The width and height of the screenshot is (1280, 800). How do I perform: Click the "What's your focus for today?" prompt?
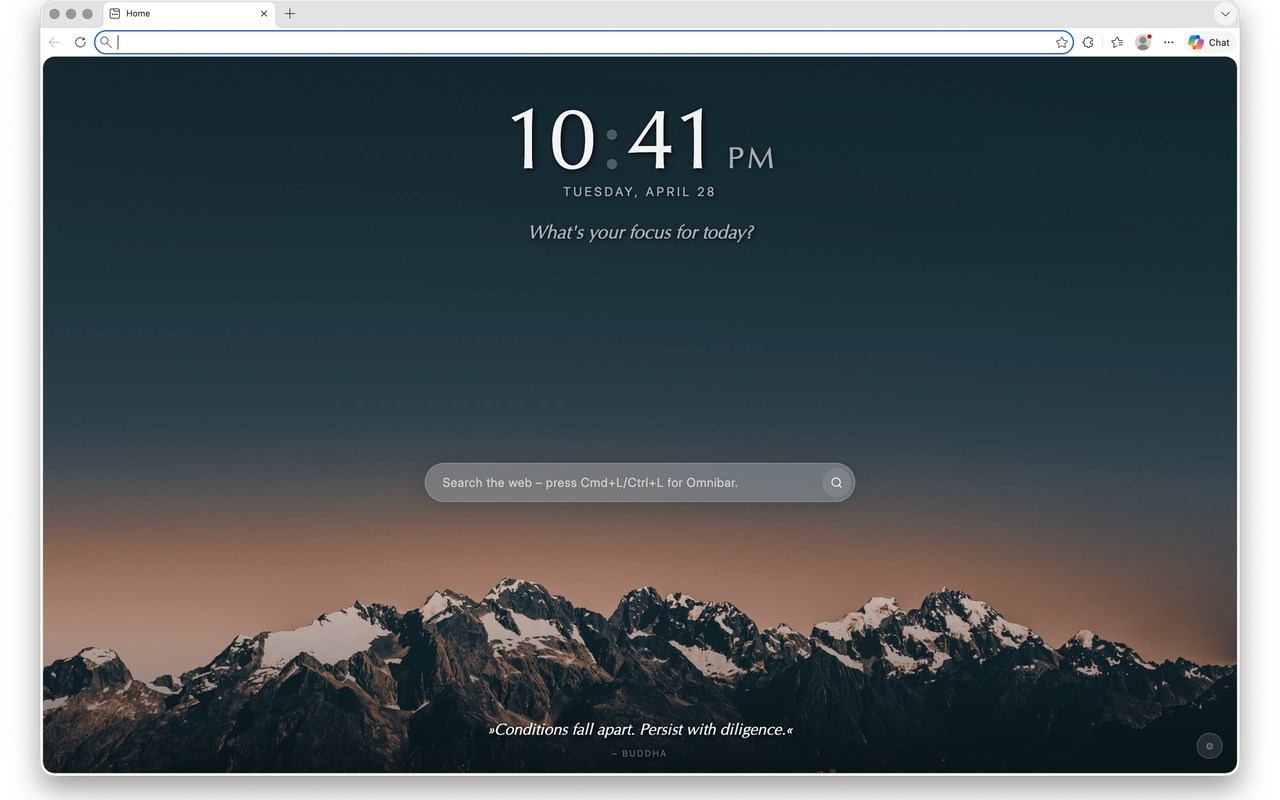click(x=640, y=232)
